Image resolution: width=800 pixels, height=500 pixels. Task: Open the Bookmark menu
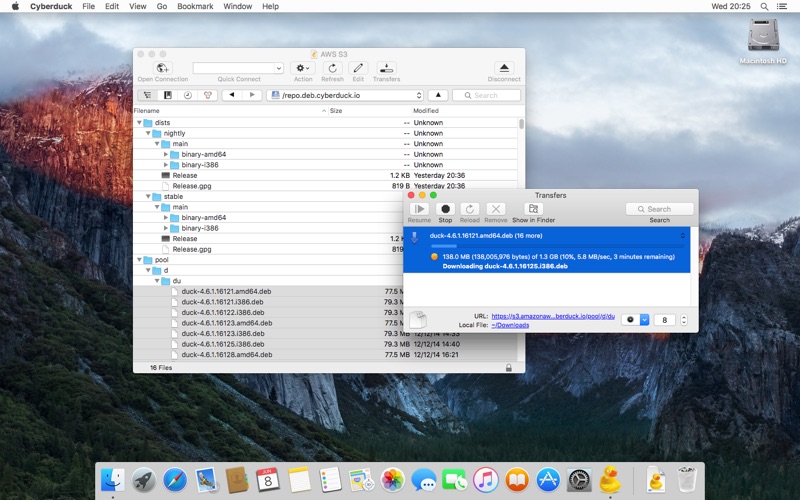point(195,6)
